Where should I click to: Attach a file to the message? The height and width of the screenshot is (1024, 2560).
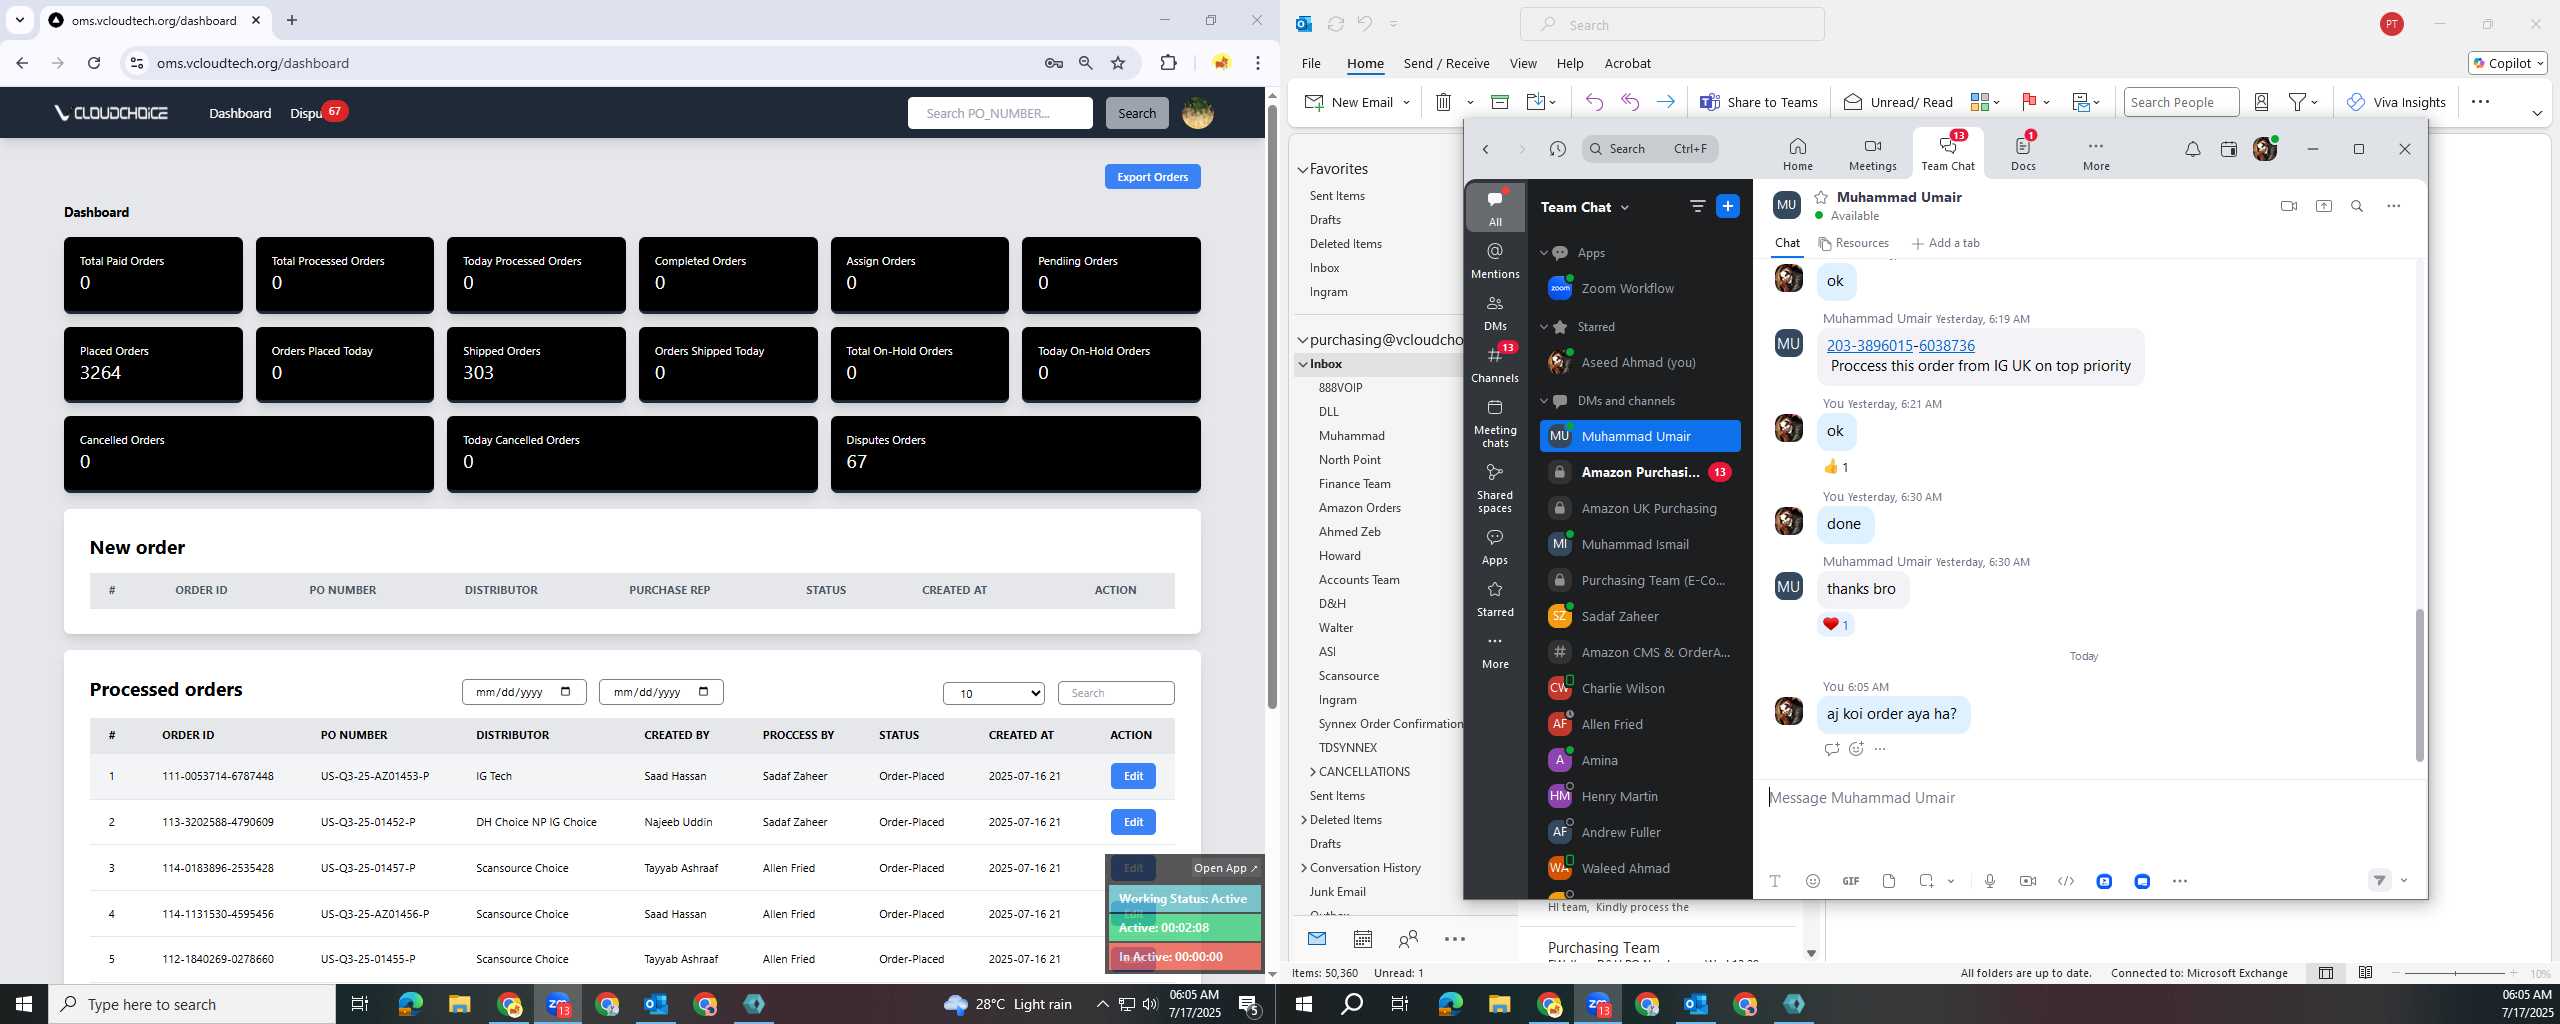pos(1888,881)
